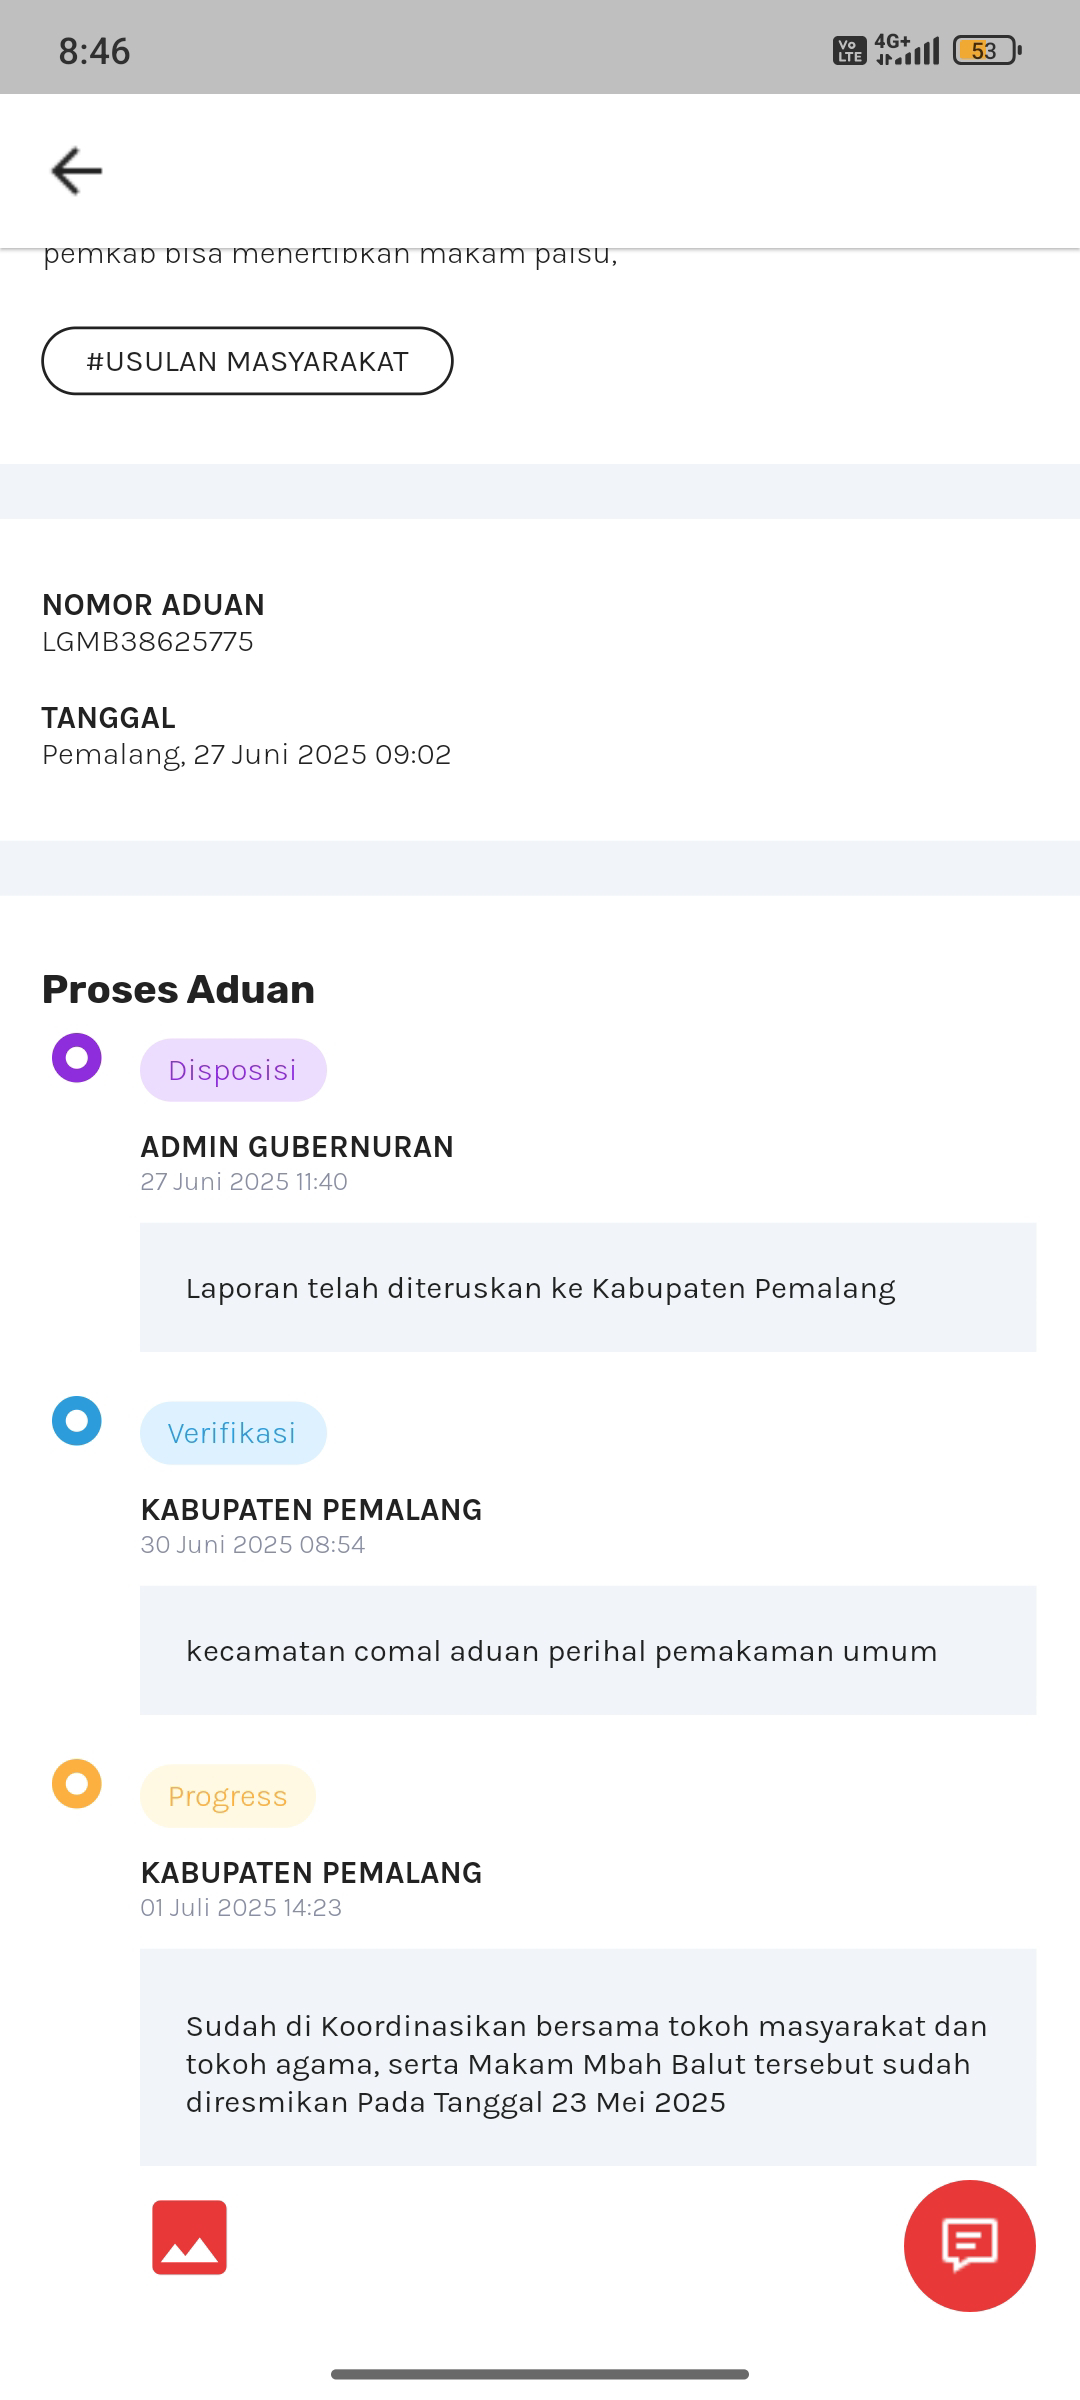The image size is (1080, 2400).
Task: Tap the Progress status label
Action: coord(228,1796)
